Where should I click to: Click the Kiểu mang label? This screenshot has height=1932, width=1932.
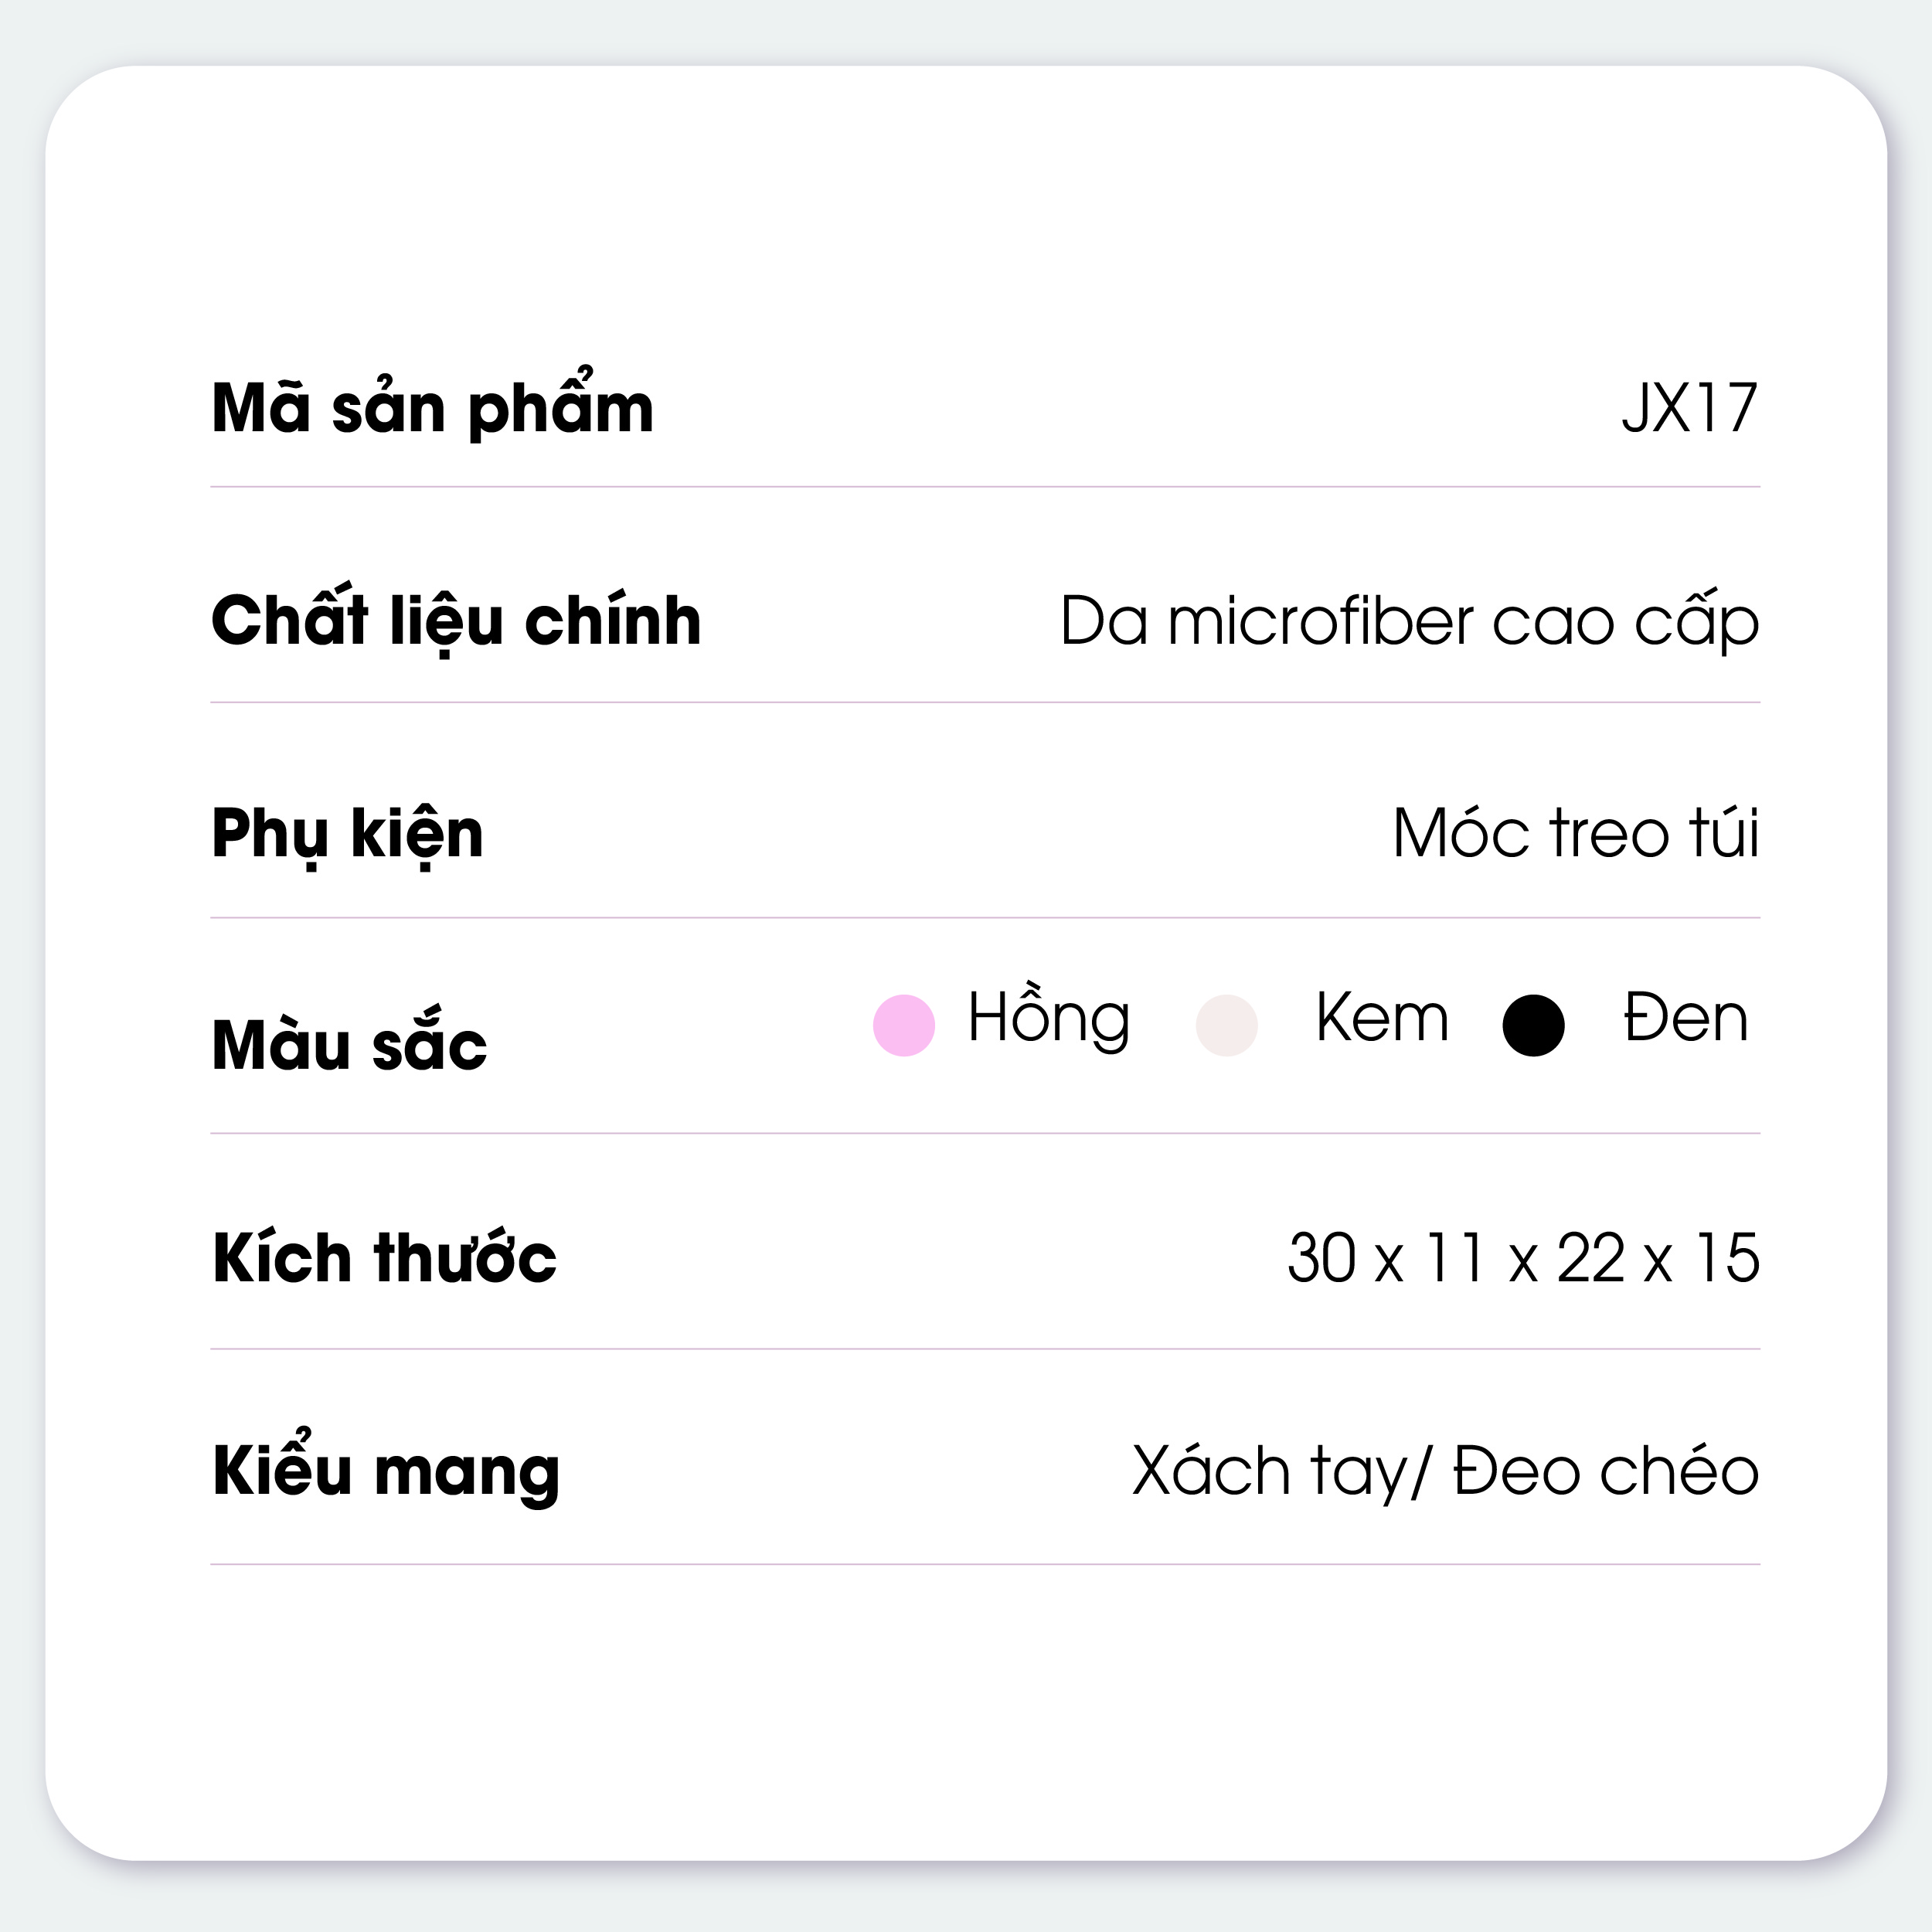tap(386, 1471)
